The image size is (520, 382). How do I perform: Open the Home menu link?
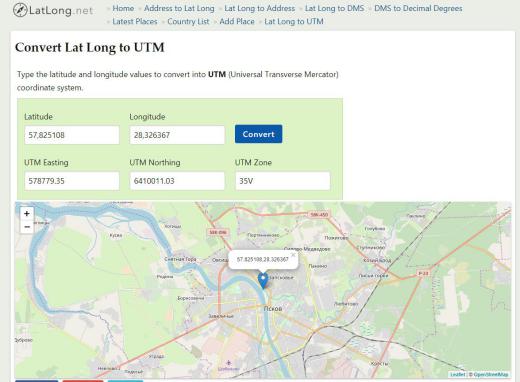point(123,8)
